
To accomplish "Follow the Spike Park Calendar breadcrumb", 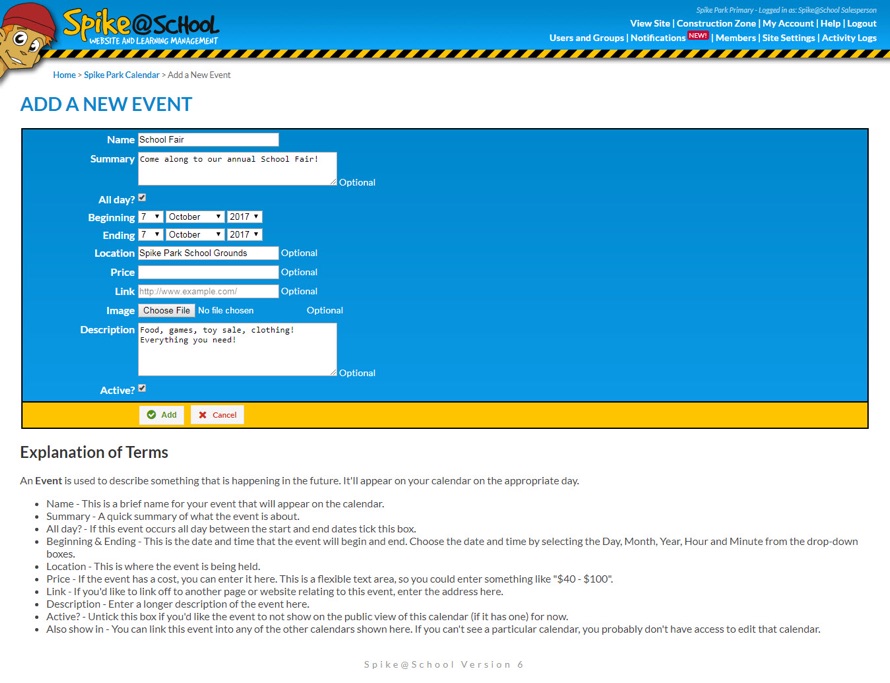I will (x=121, y=75).
